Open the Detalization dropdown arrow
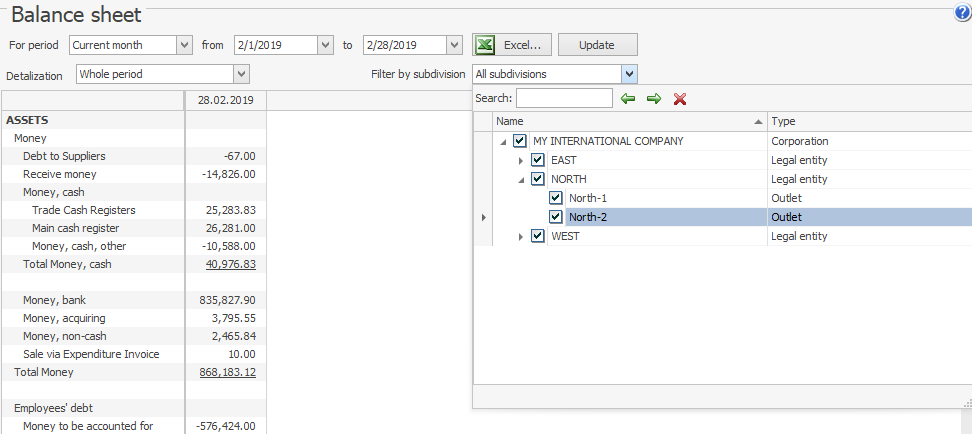Screen dimensions: 972x434 (x=241, y=74)
